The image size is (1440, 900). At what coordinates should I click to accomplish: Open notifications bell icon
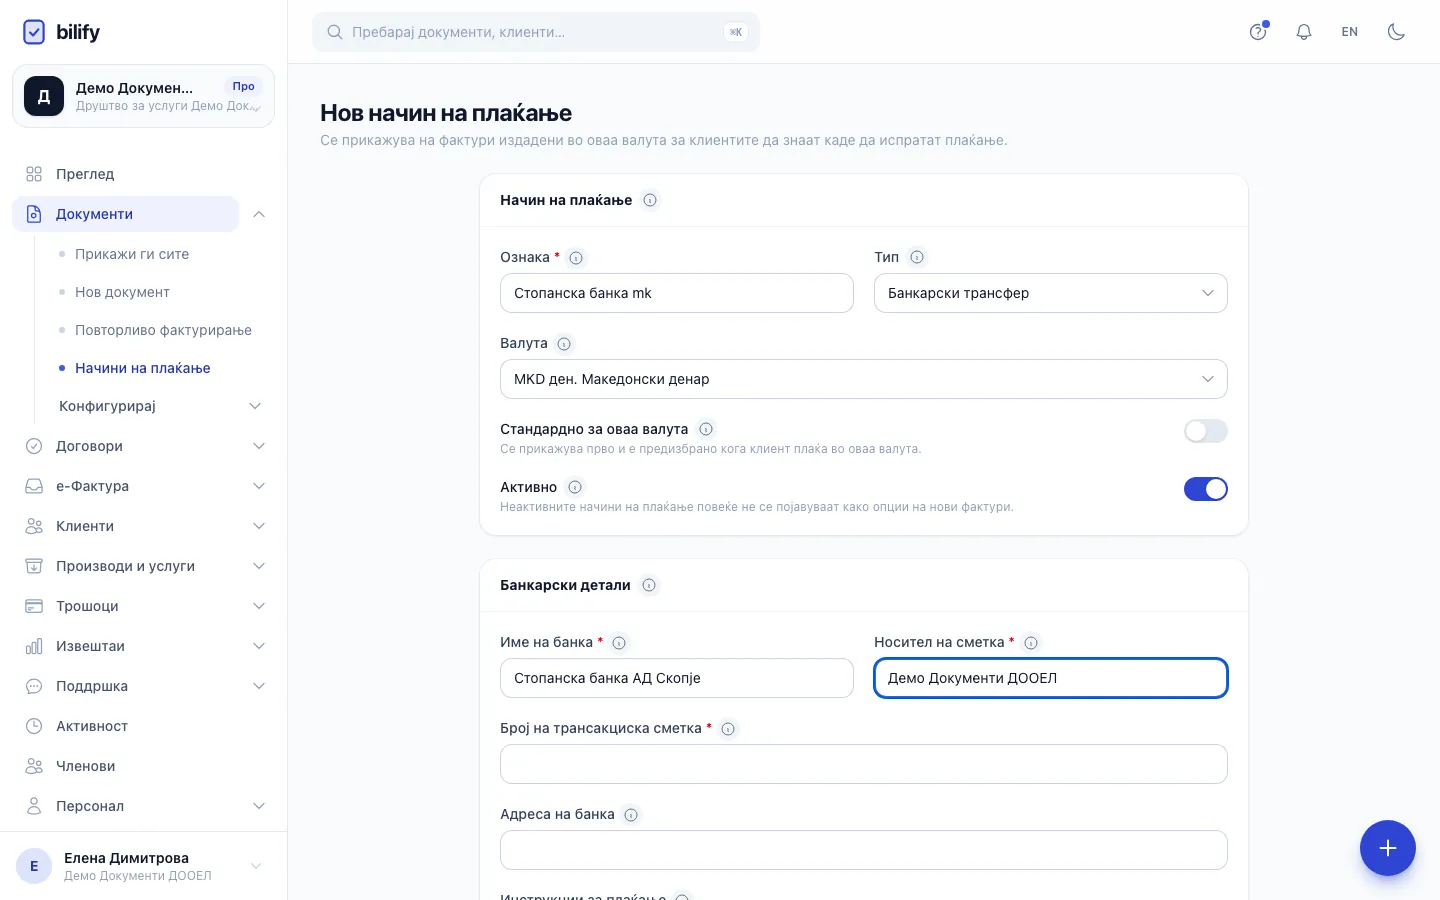(1304, 32)
